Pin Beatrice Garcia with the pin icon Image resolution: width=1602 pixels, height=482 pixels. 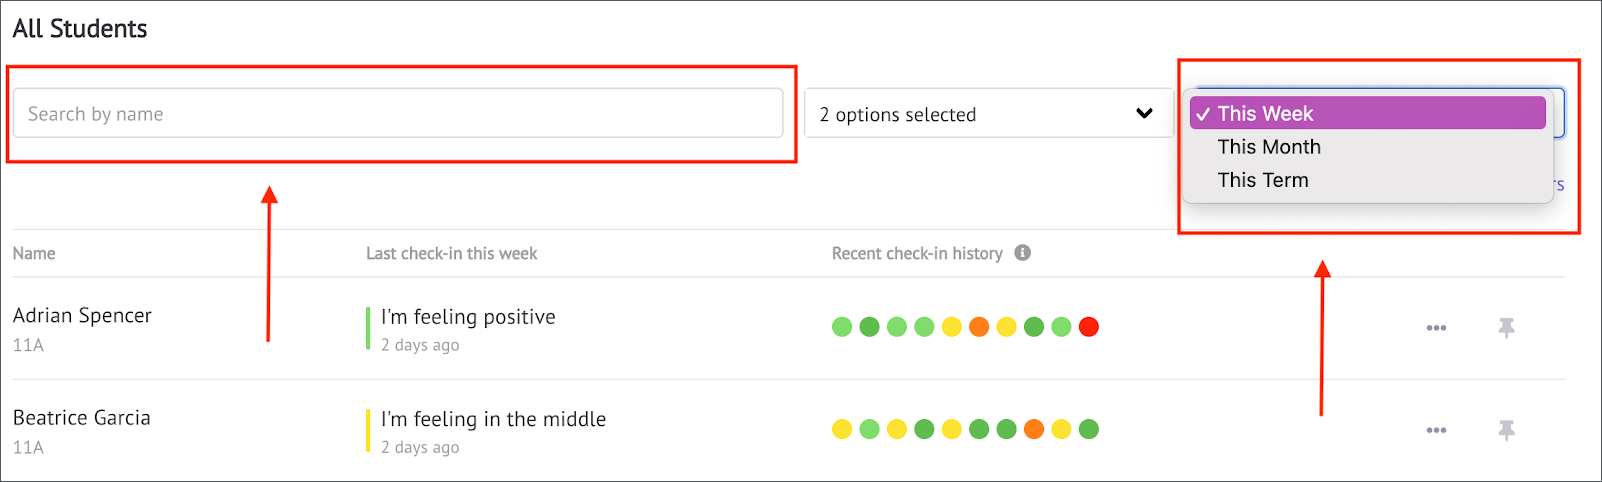pos(1506,430)
